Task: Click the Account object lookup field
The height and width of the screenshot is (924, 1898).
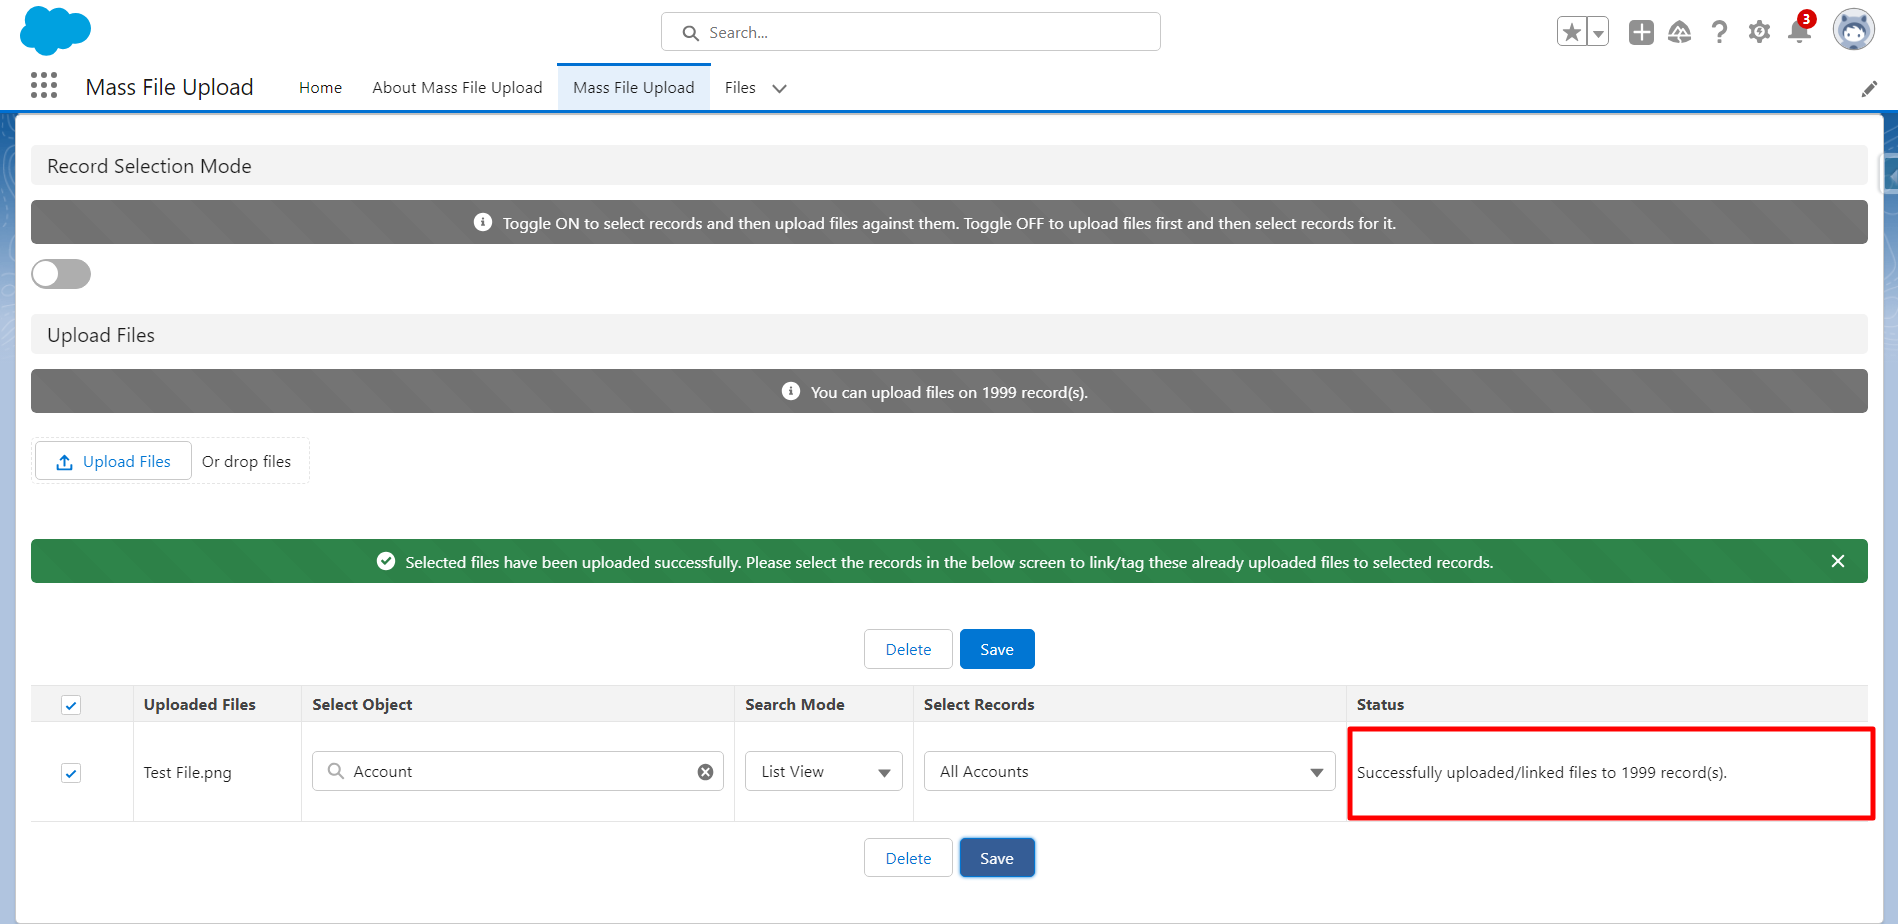Action: (x=518, y=771)
